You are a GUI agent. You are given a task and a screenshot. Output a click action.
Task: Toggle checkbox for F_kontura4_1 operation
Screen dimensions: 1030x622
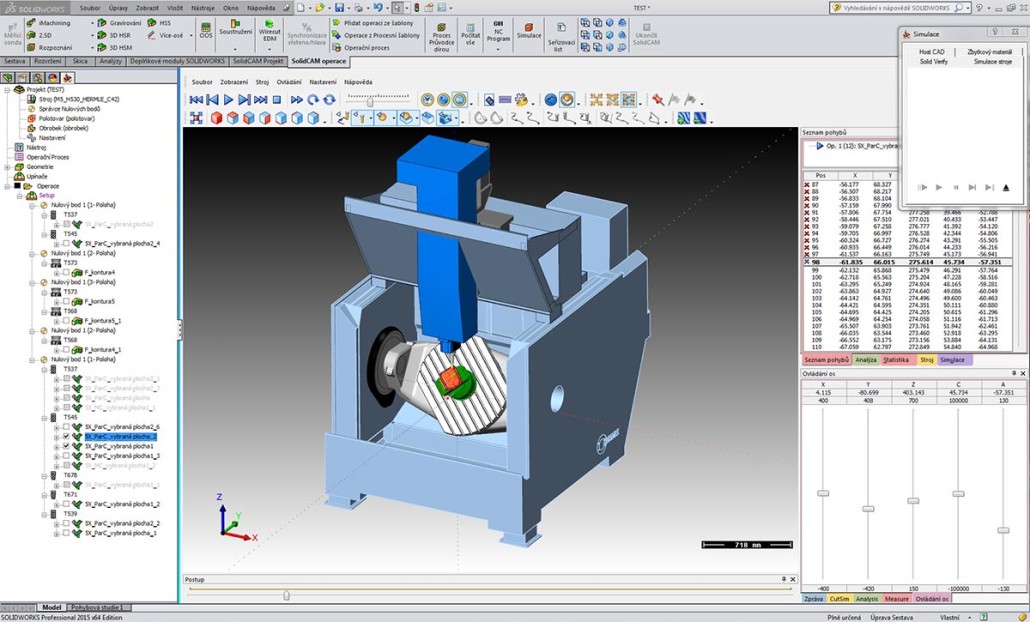click(66, 350)
